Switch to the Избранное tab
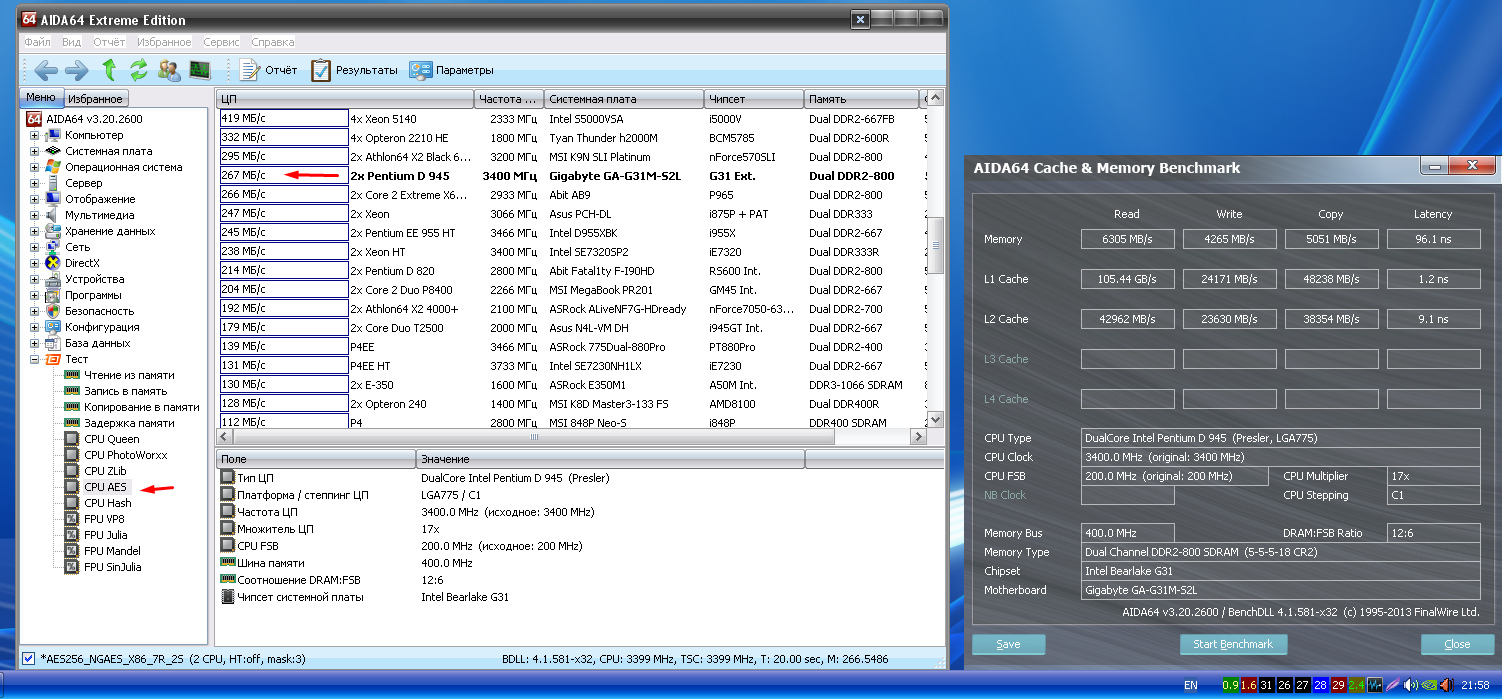This screenshot has width=1502, height=699. 97,99
